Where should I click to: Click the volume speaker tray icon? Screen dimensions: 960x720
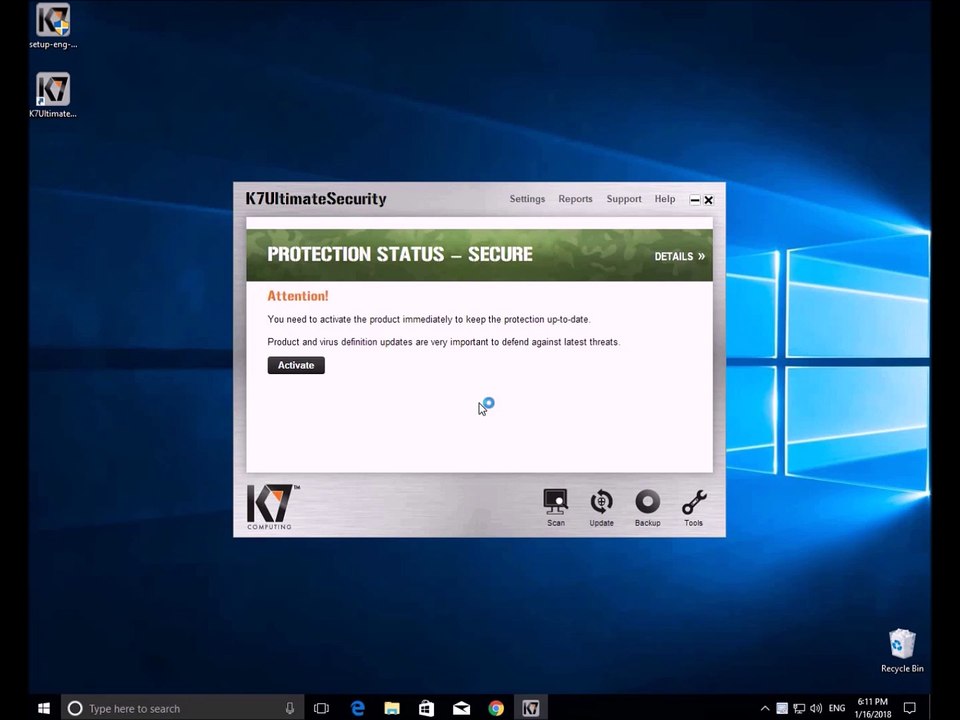tap(816, 708)
